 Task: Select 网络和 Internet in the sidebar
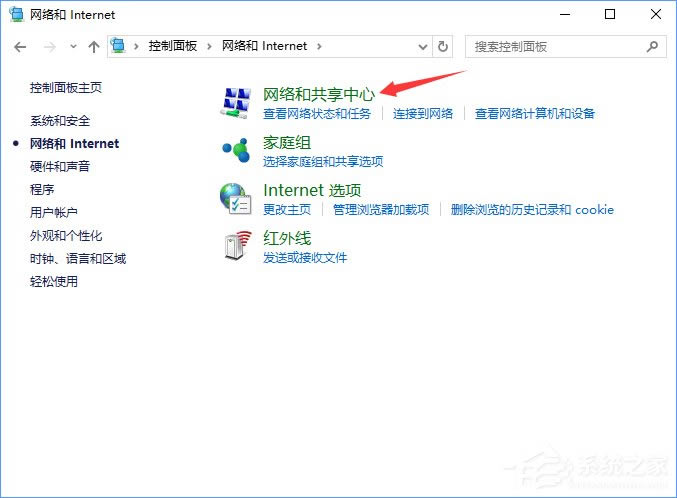[74, 143]
